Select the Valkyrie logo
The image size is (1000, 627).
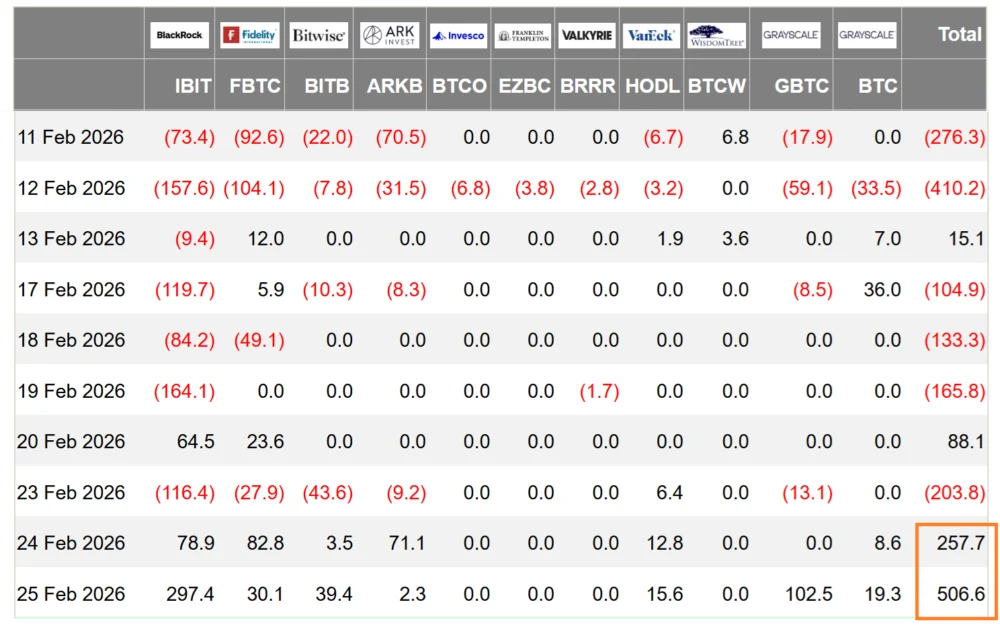pyautogui.click(x=587, y=35)
